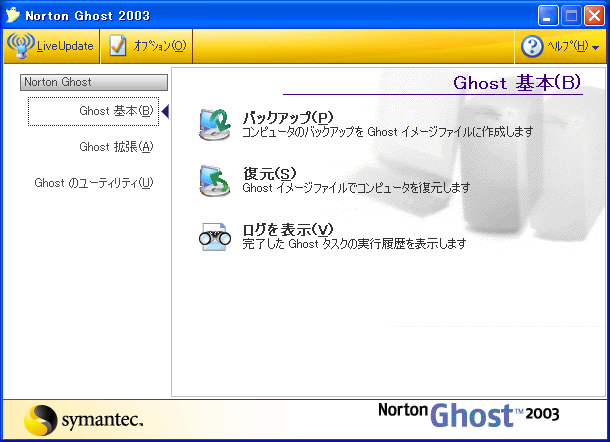Close the Norton Ghost 2003 window
The image size is (610, 442).
(x=594, y=16)
